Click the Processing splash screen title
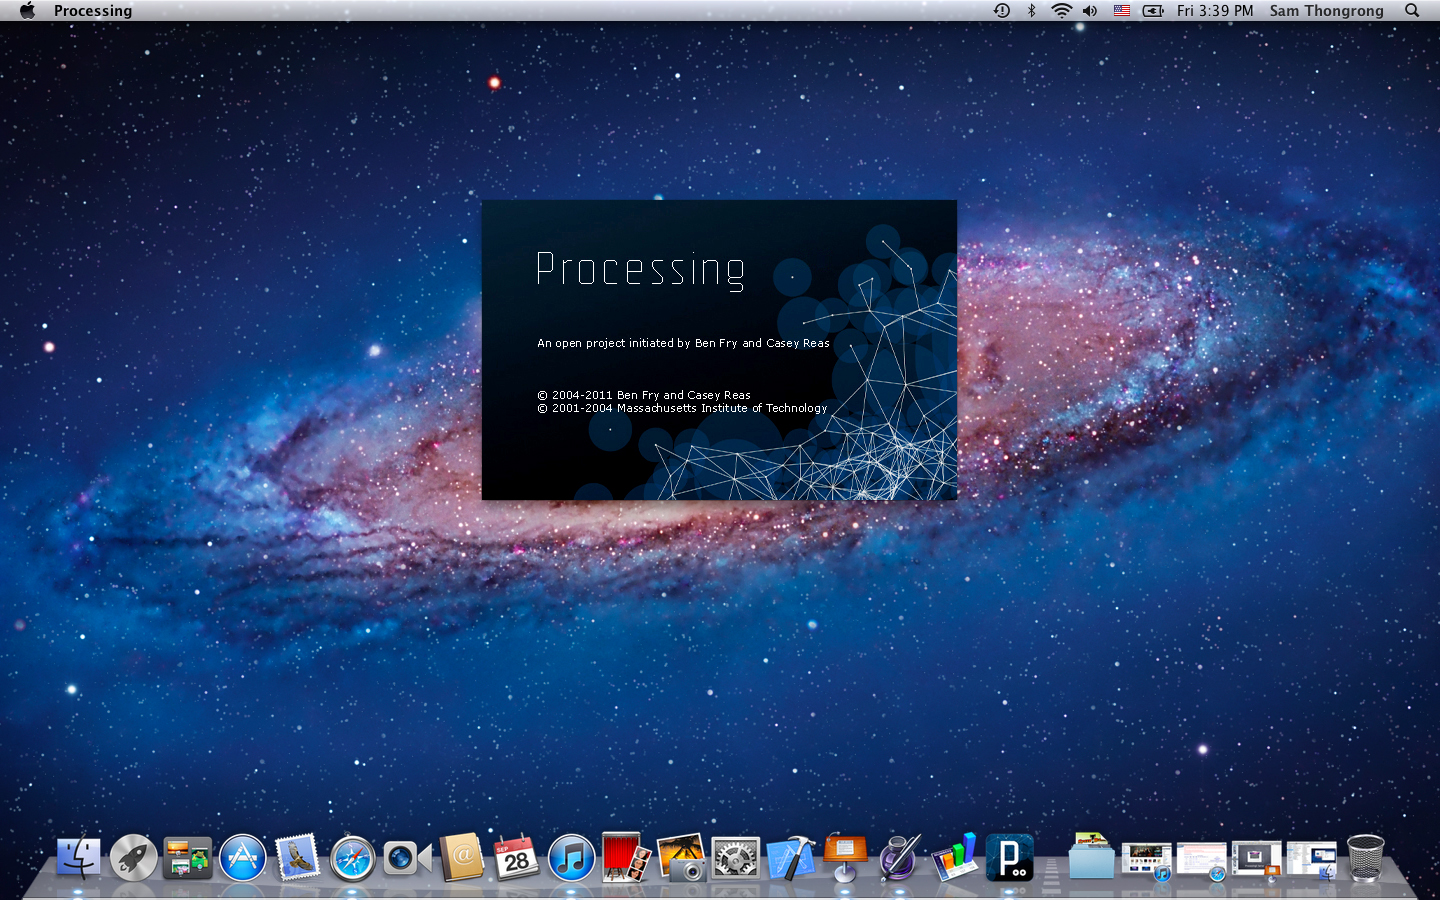 (641, 270)
